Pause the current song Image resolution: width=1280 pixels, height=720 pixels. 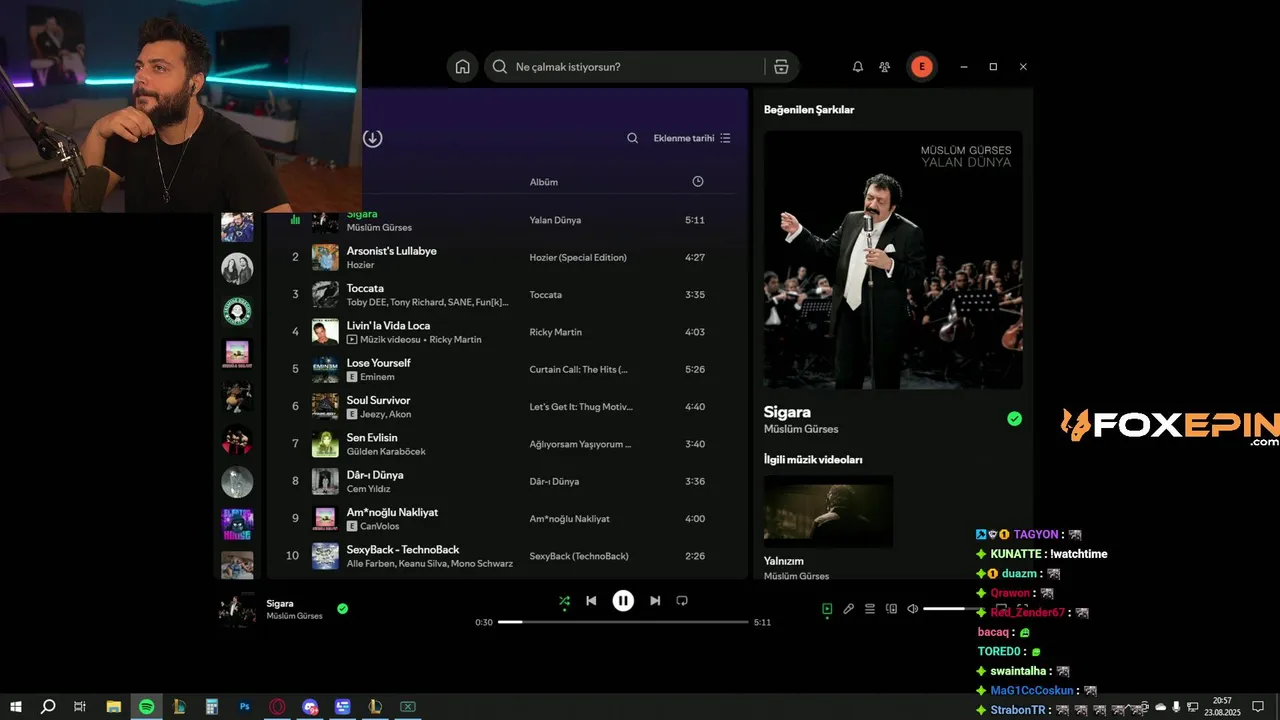pos(623,601)
